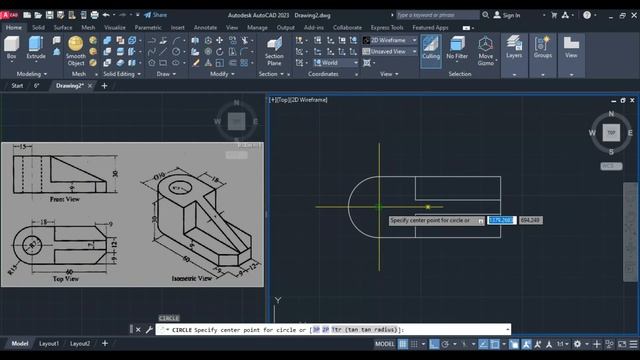Click the customization wrench on command line

tap(149, 329)
